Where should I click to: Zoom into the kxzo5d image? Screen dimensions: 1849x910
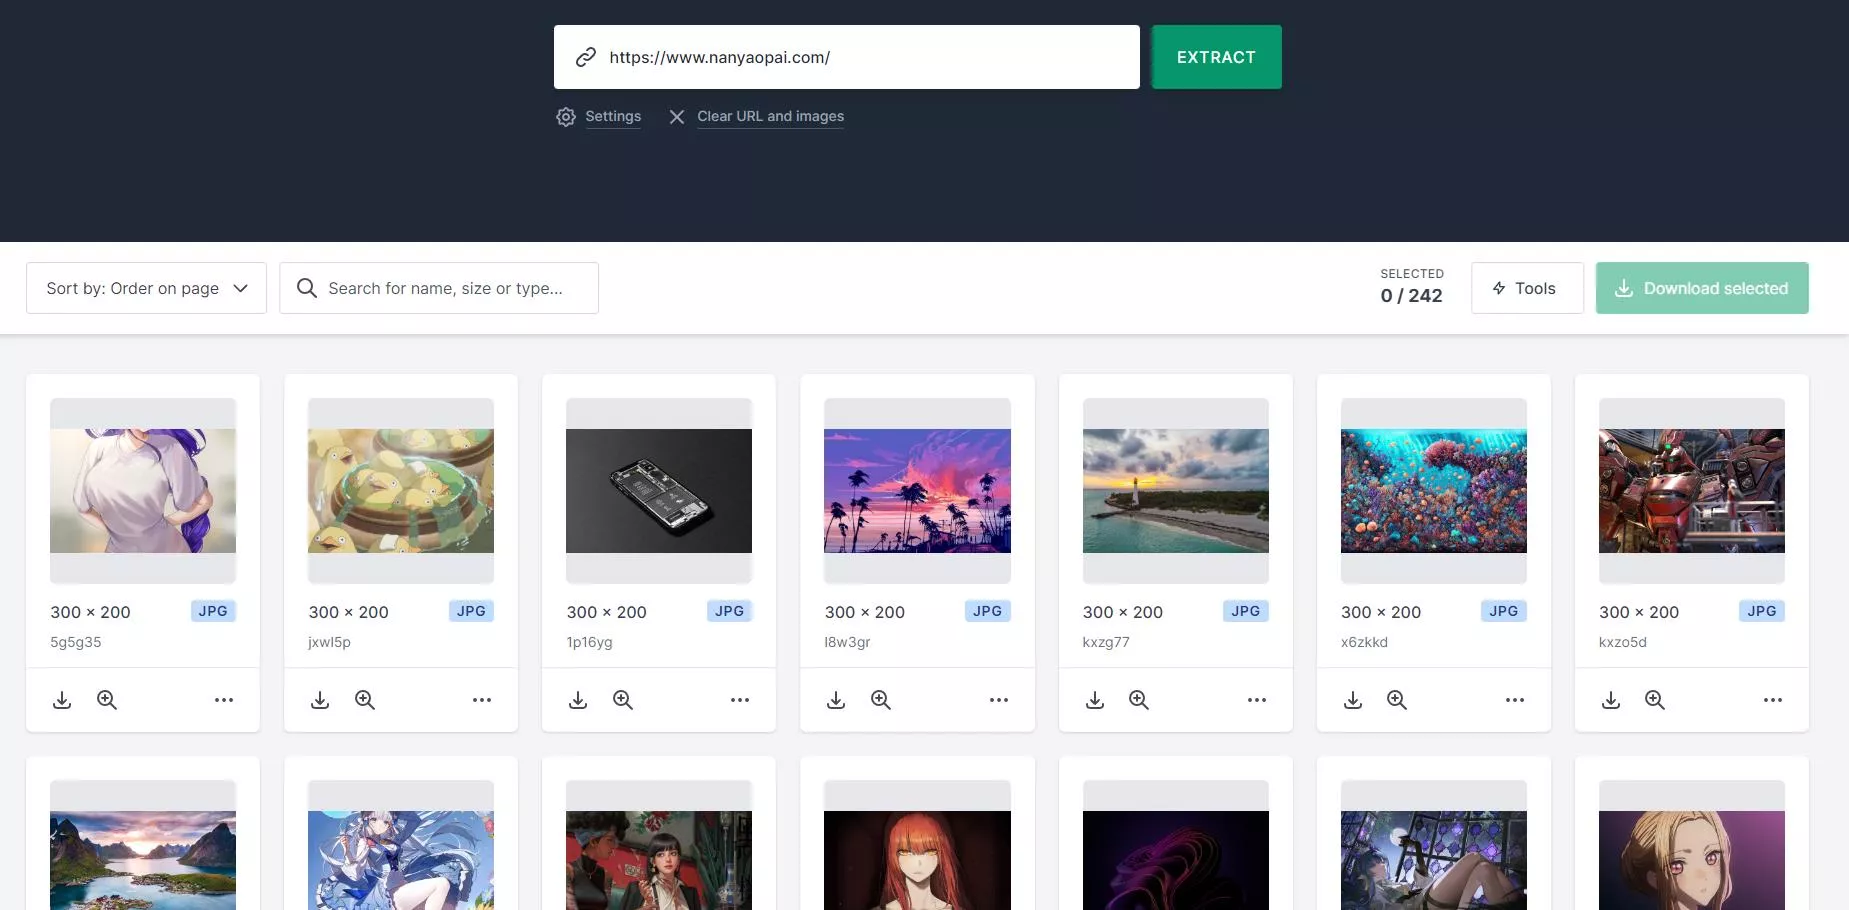click(x=1655, y=700)
